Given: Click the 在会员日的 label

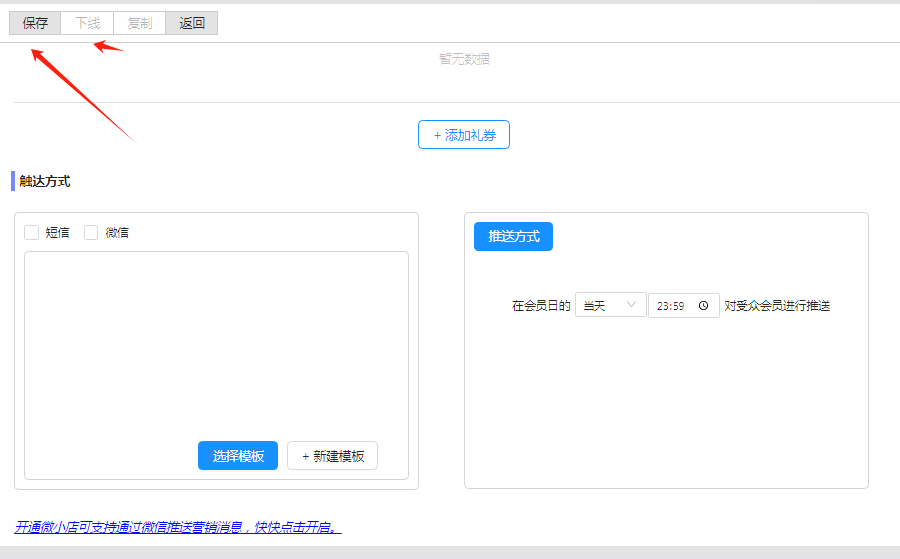Looking at the screenshot, I should pyautogui.click(x=541, y=306).
